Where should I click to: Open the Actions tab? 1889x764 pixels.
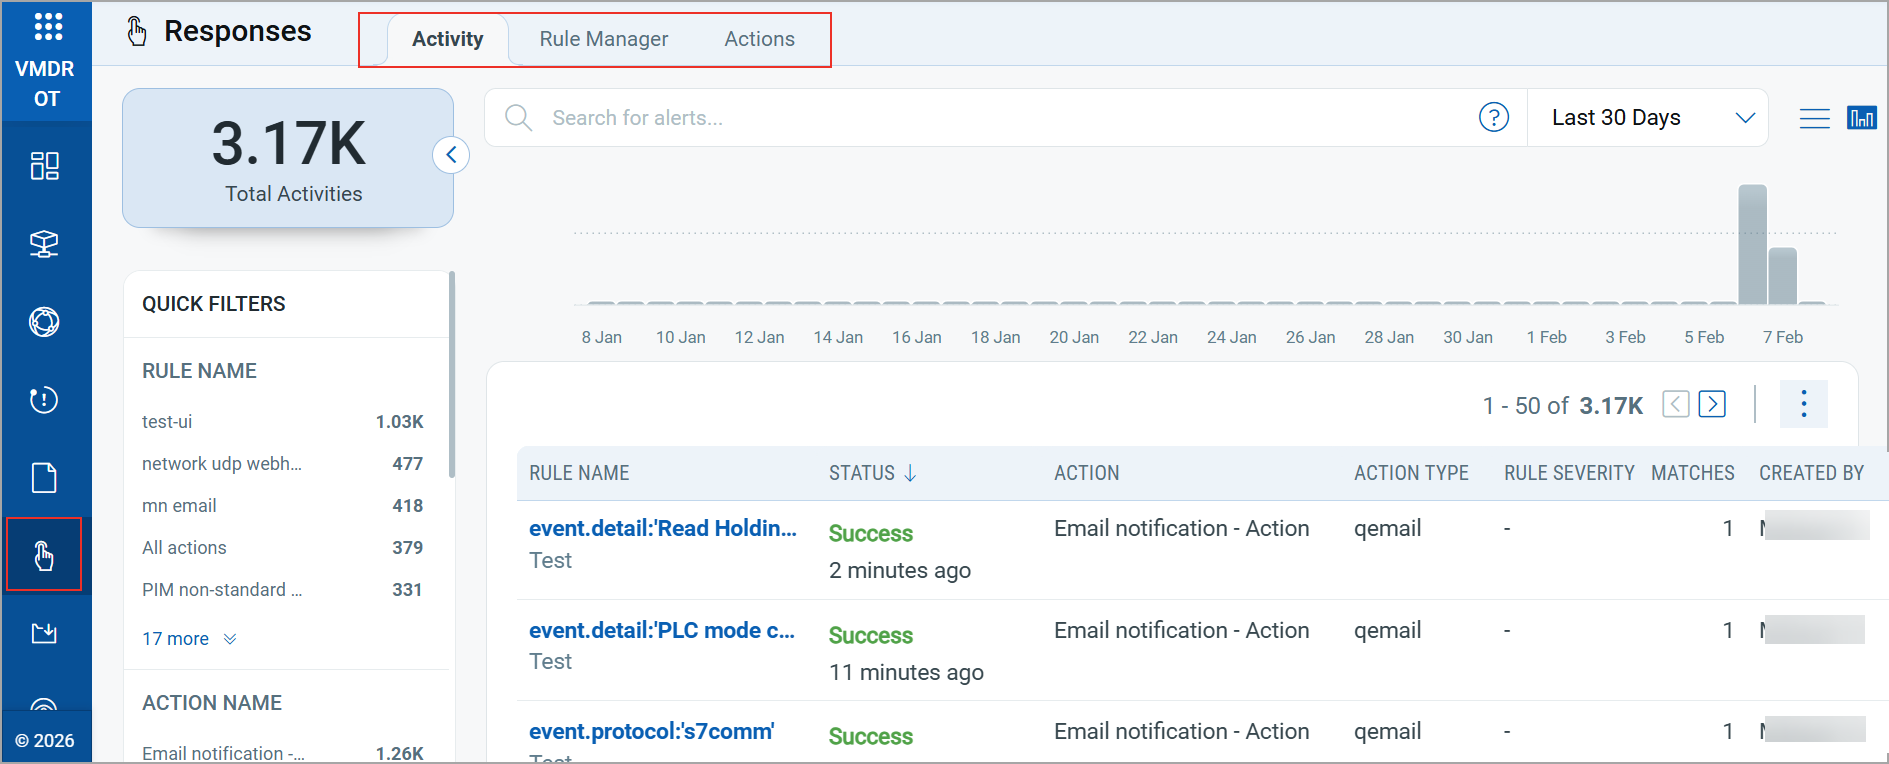point(759,39)
